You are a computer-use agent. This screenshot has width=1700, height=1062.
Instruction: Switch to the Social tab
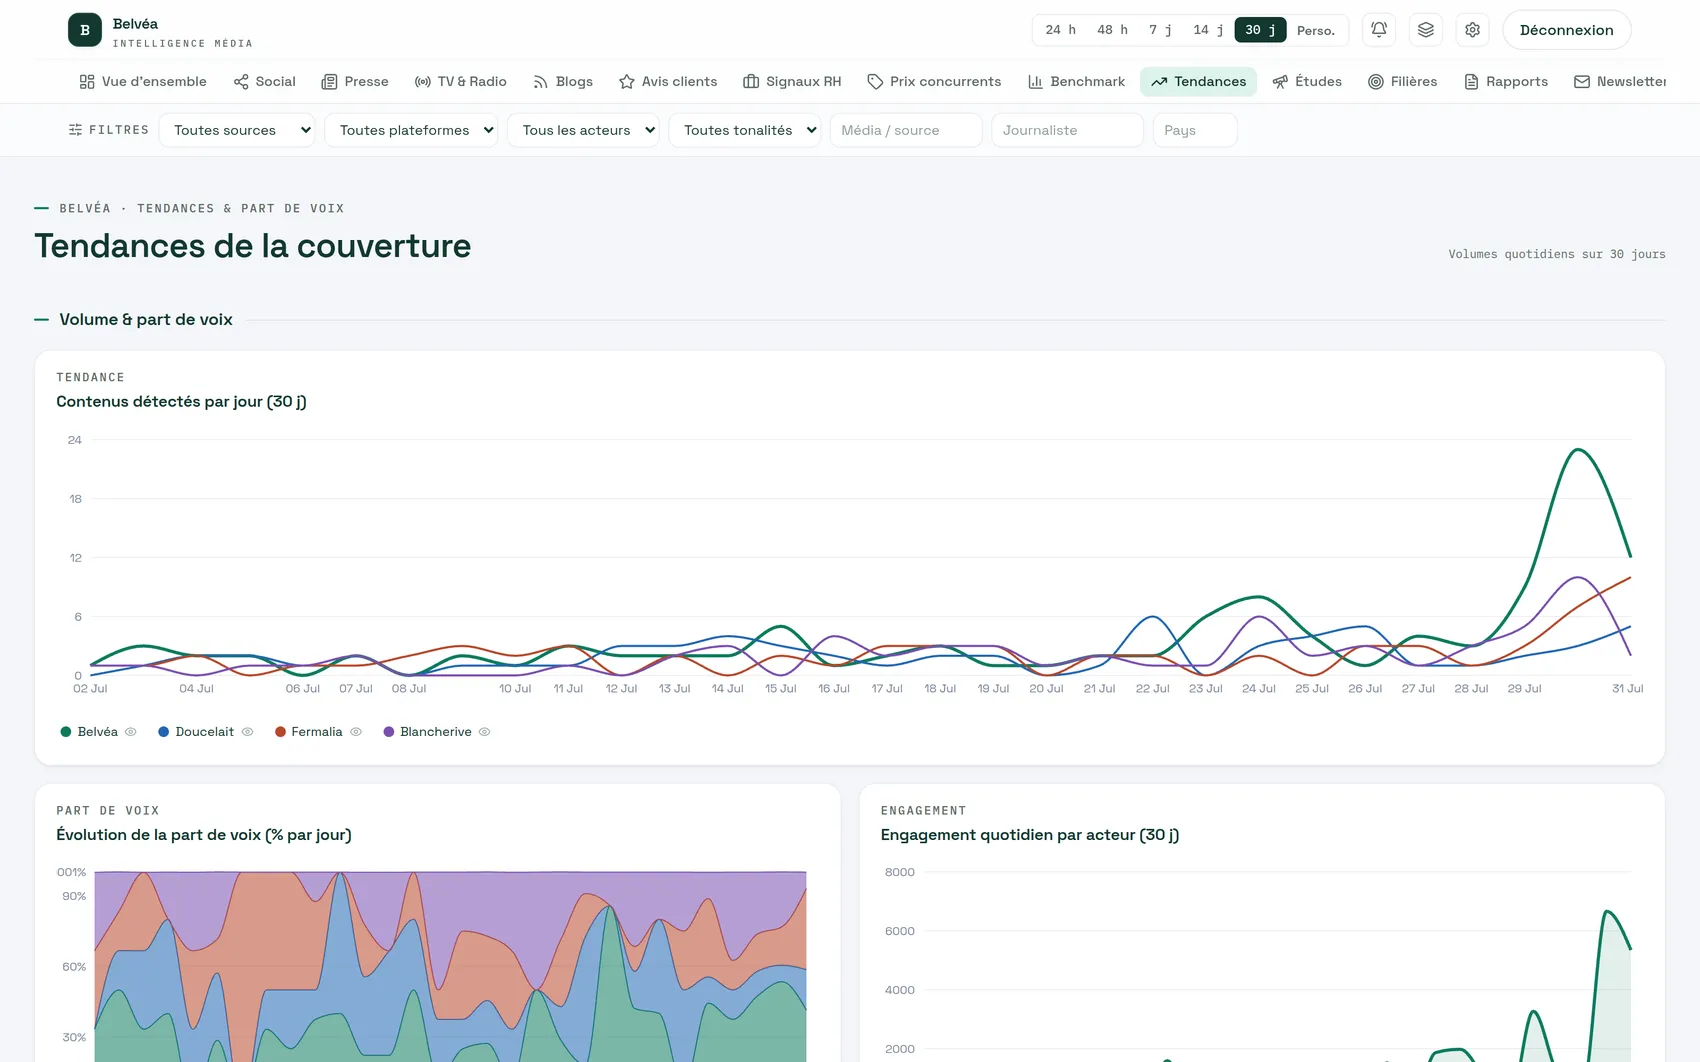(x=264, y=82)
